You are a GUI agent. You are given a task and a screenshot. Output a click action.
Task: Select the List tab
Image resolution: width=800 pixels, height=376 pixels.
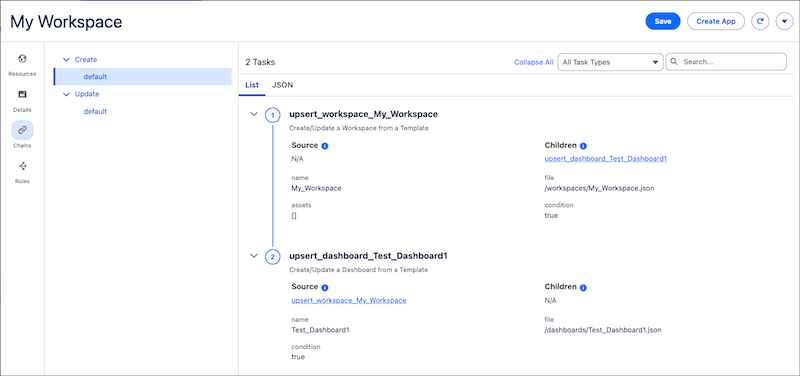tap(252, 85)
